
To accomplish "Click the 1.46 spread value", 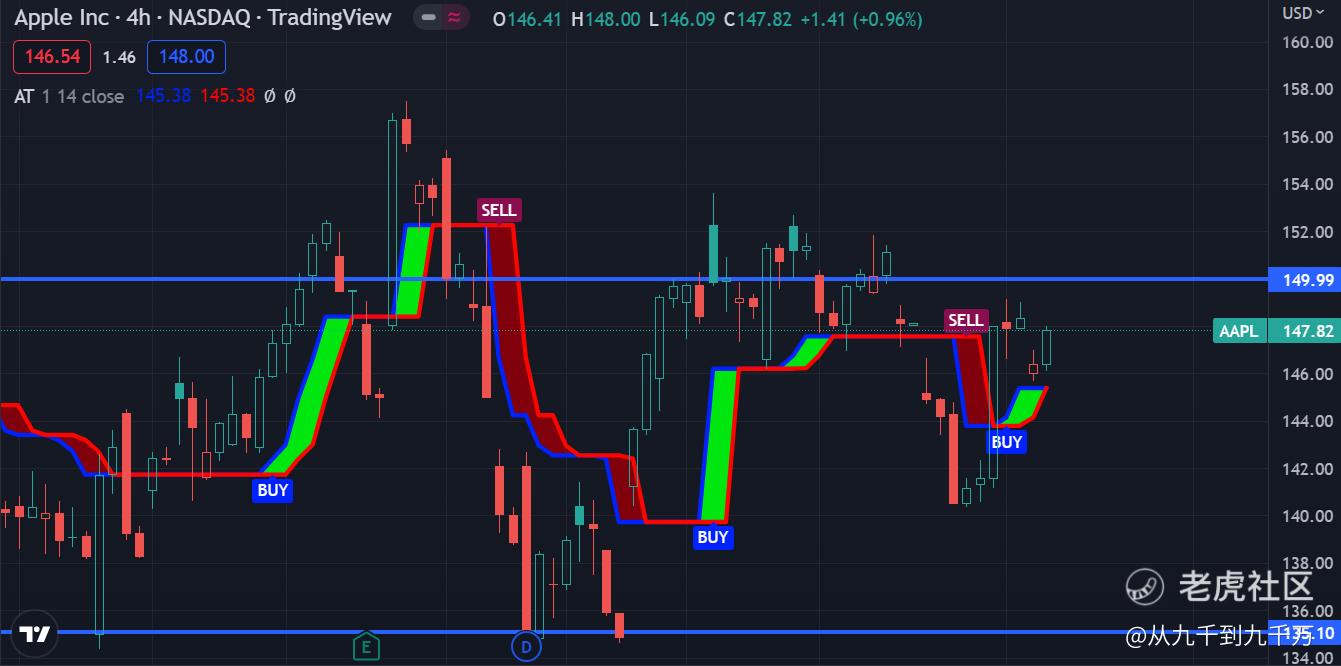I will click(x=119, y=57).
